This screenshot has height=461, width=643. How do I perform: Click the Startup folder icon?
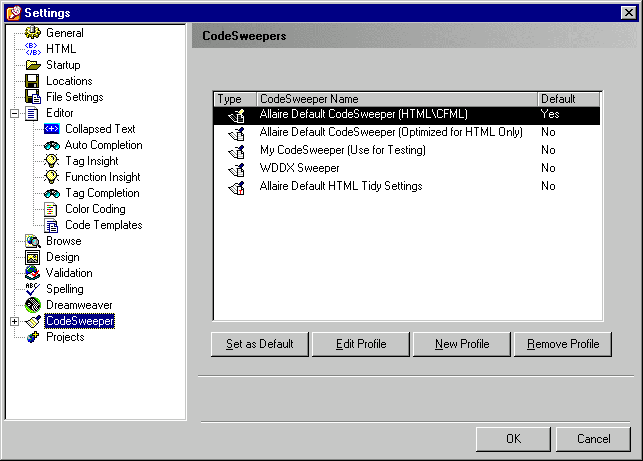(x=32, y=65)
